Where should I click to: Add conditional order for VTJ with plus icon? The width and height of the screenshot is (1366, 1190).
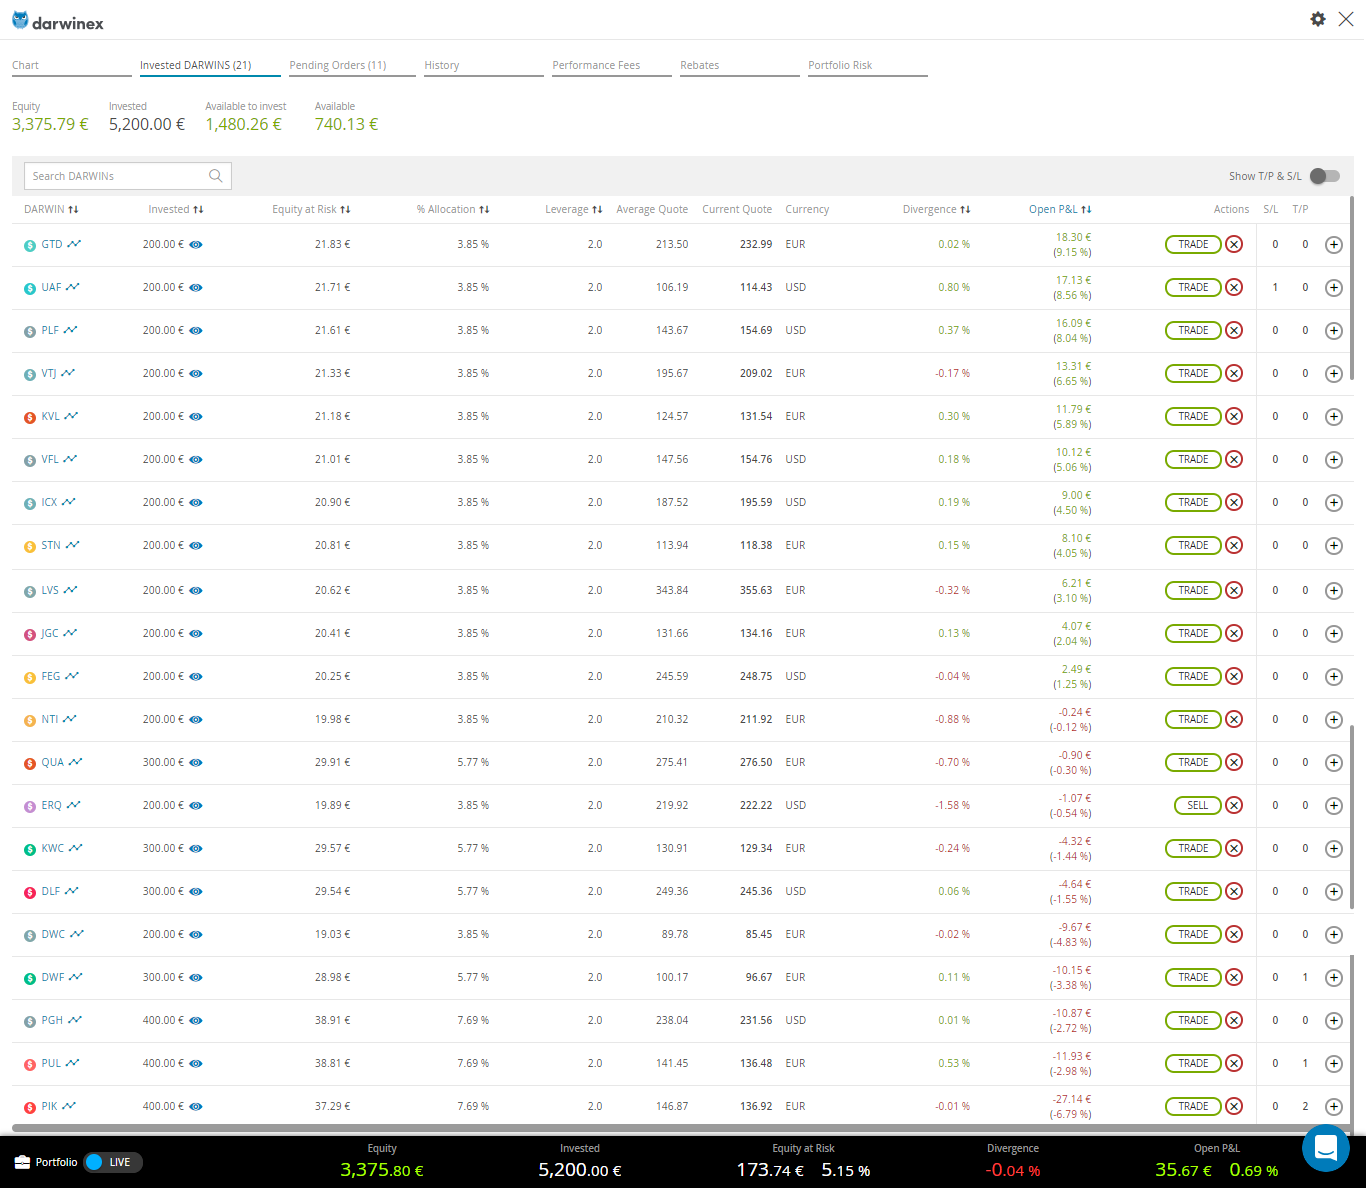(x=1333, y=374)
